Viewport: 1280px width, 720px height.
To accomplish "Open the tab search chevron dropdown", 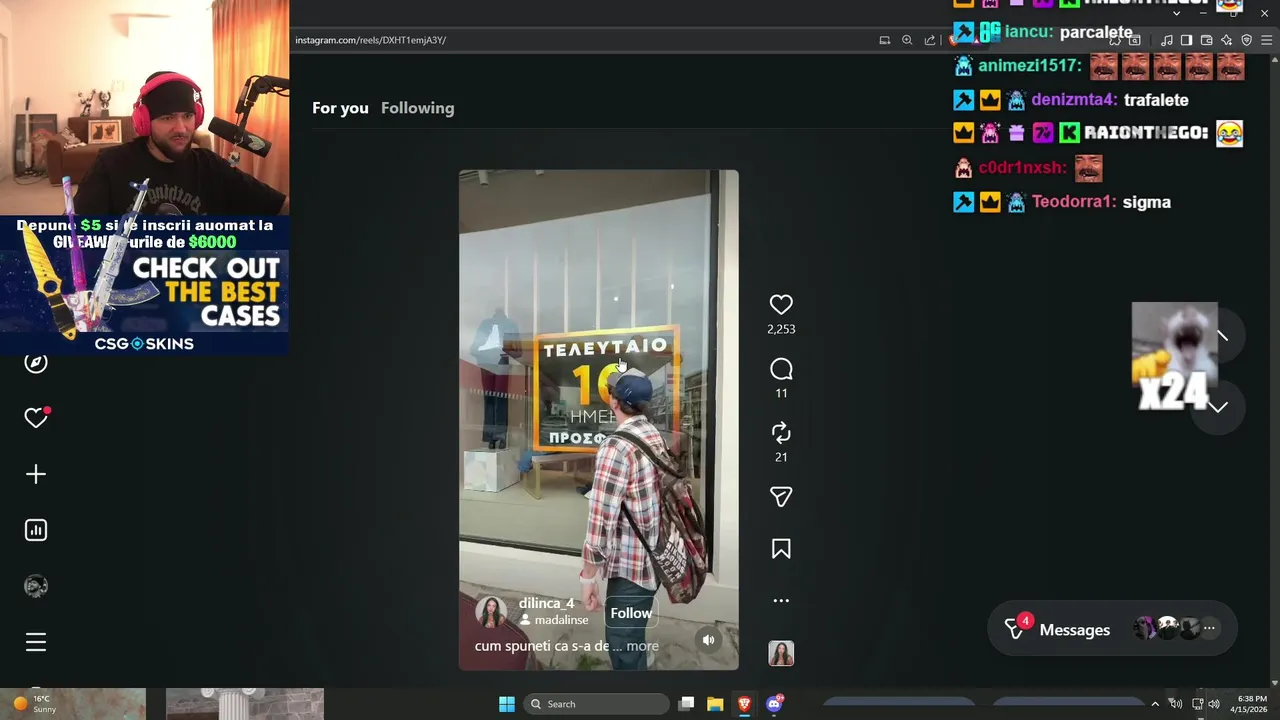I will point(1176,13).
